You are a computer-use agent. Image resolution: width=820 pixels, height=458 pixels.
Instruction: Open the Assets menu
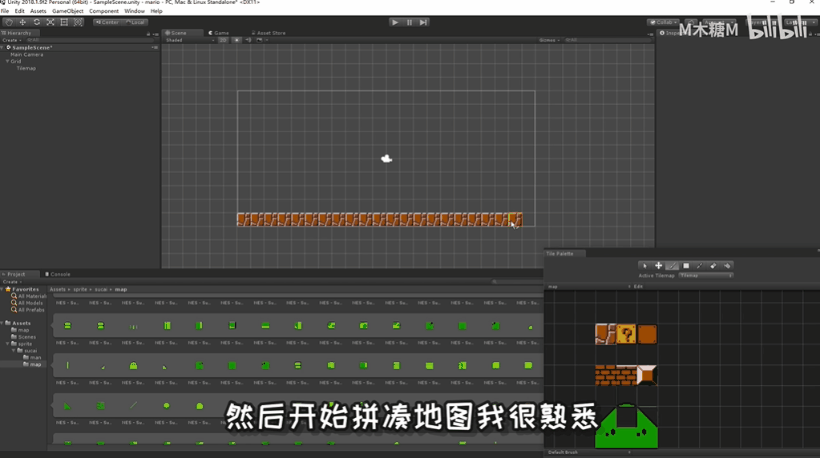click(38, 11)
